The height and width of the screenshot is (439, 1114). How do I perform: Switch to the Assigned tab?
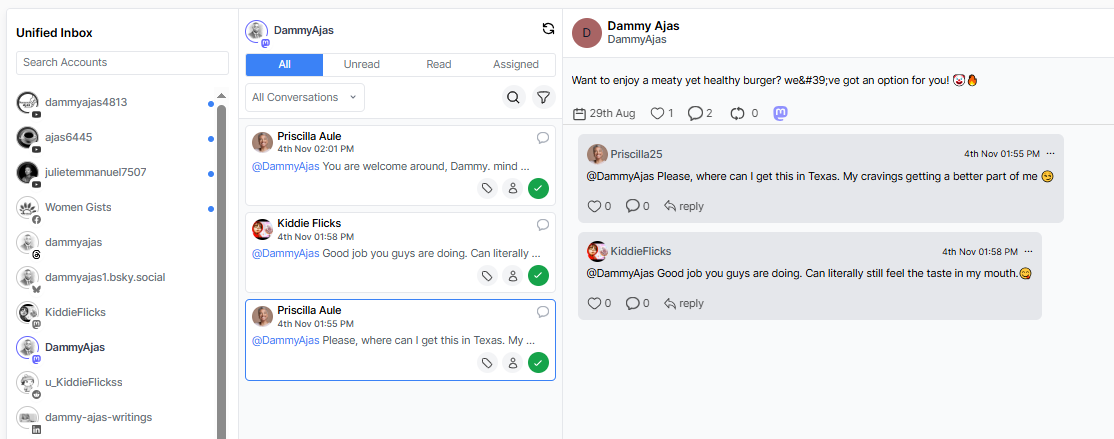click(x=516, y=64)
